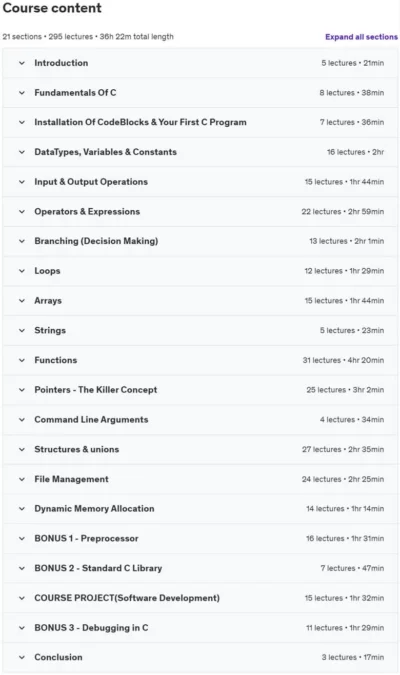Click the chevron beside Arrays

click(22, 300)
